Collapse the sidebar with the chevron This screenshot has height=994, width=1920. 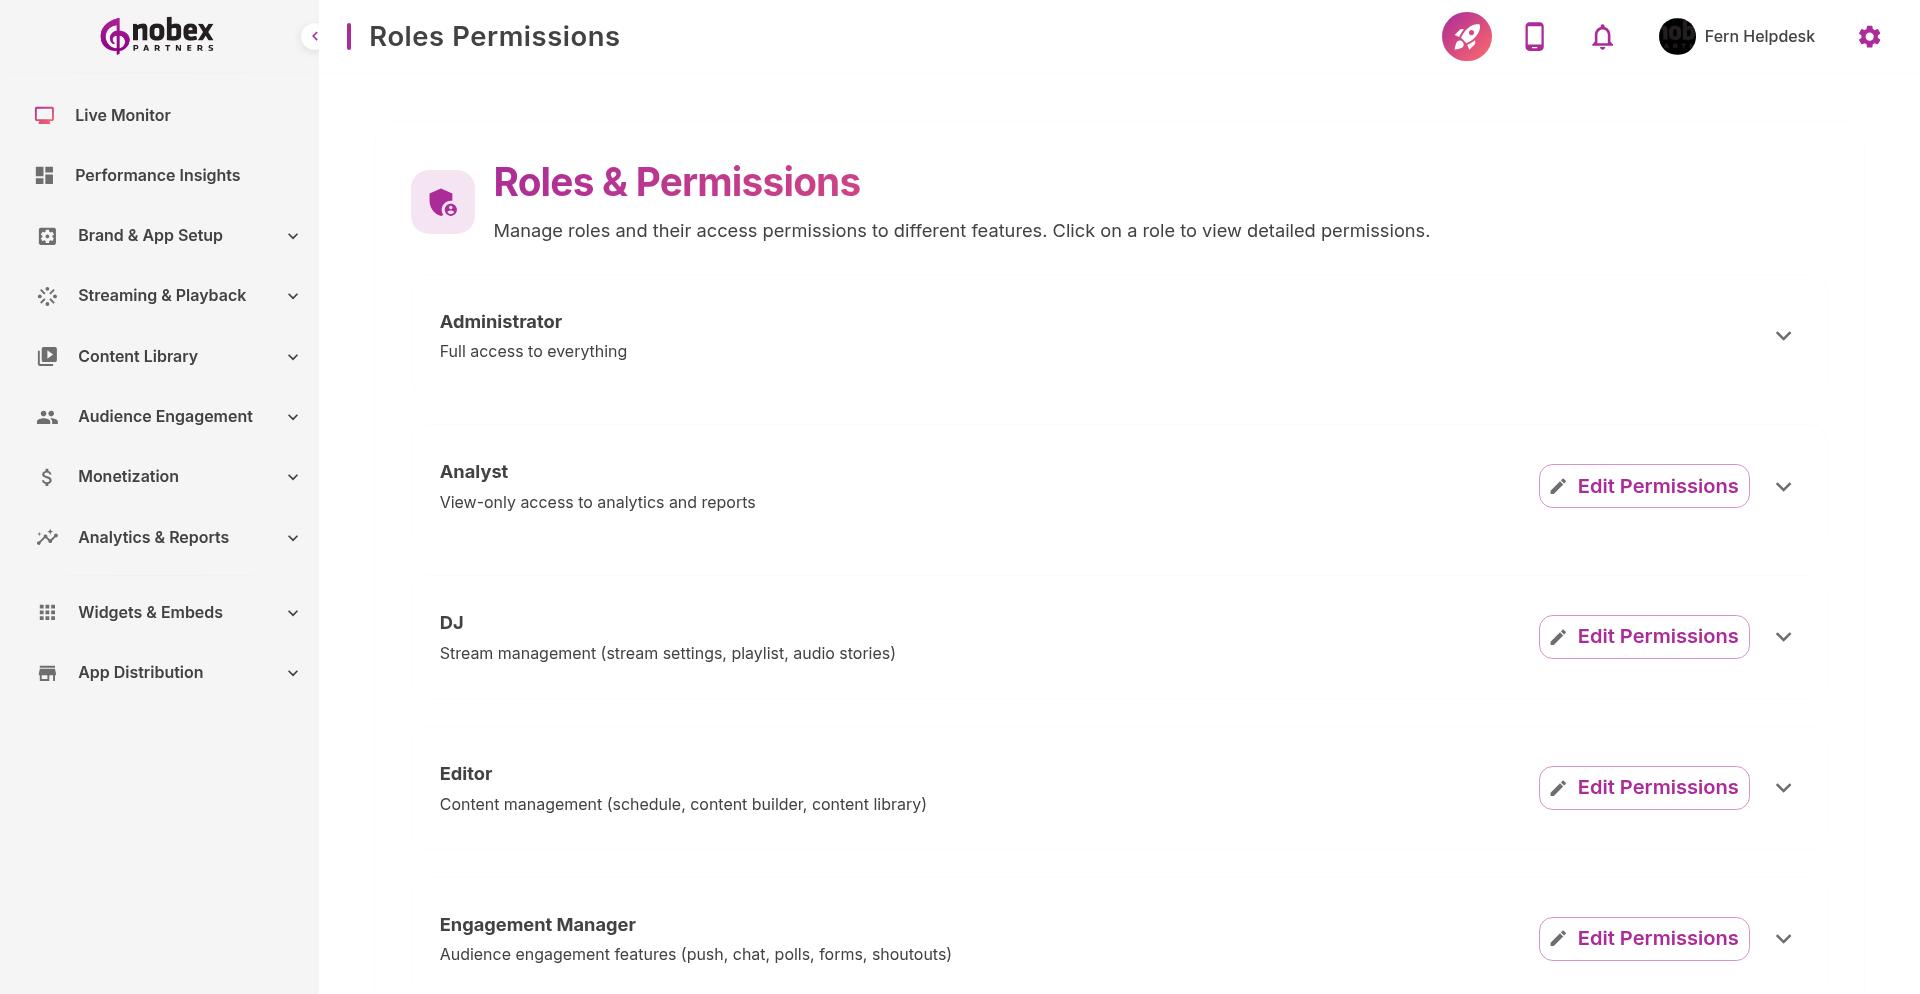(x=315, y=36)
